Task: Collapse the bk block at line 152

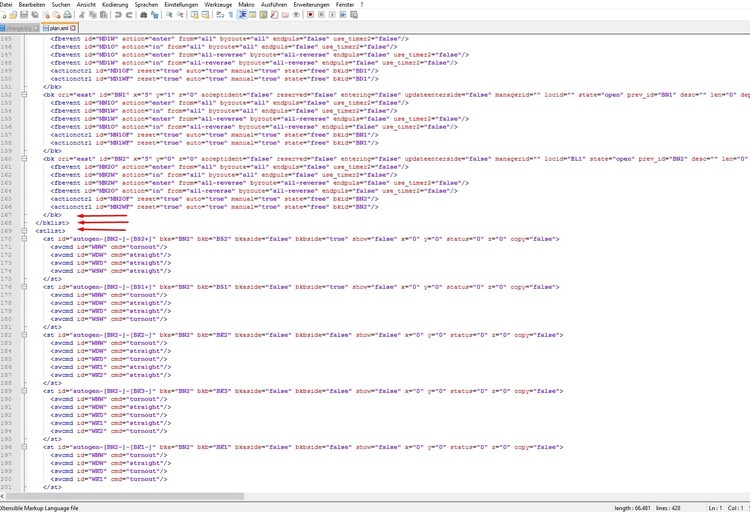Action: [x=24, y=95]
